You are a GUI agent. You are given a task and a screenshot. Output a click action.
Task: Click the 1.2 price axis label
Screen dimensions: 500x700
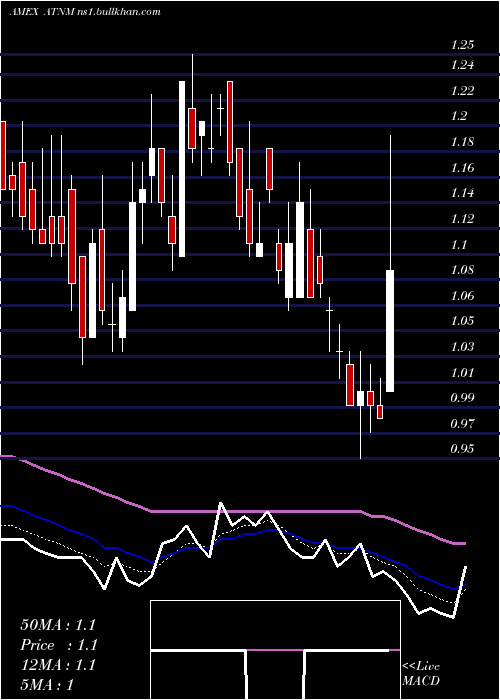pyautogui.click(x=459, y=116)
